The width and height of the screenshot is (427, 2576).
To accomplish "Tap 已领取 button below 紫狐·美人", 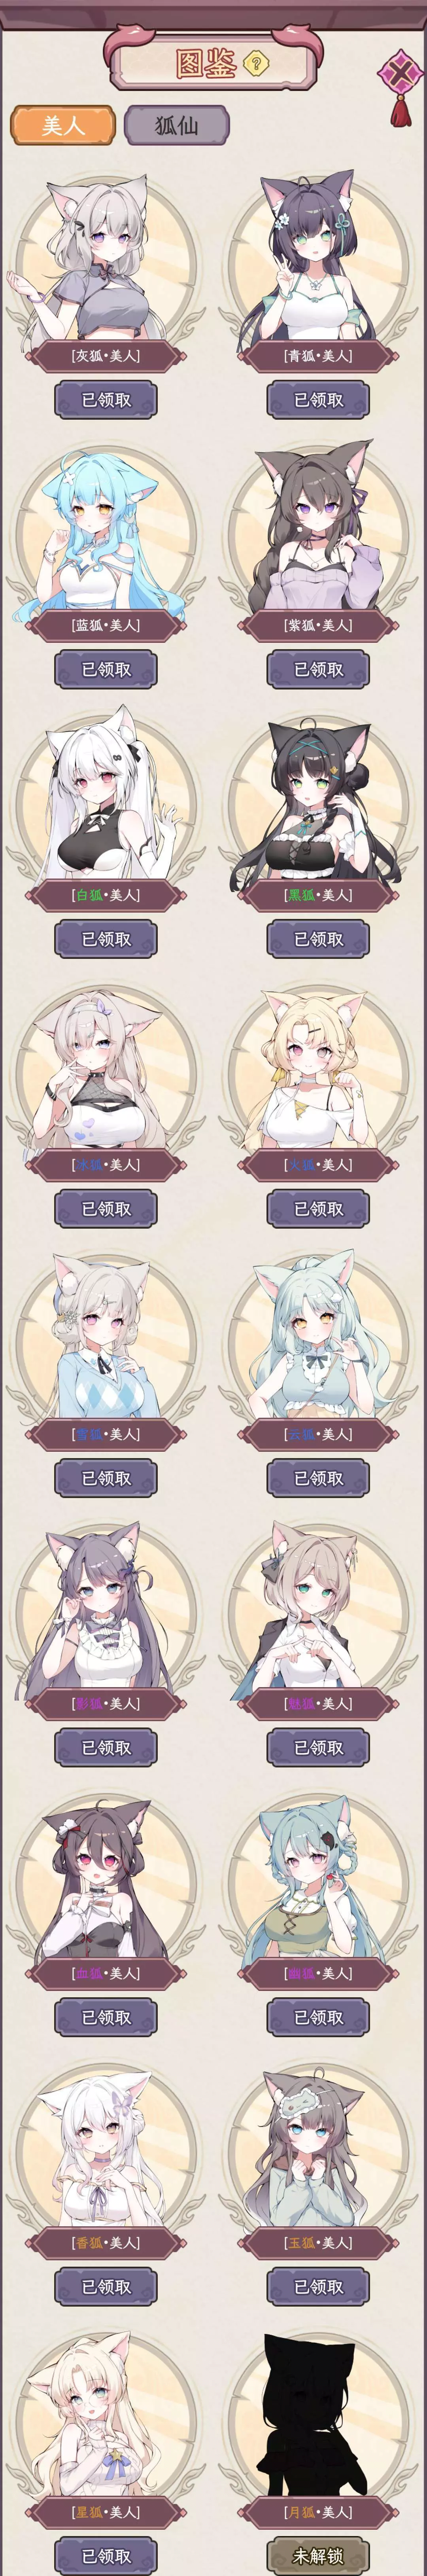I will click(318, 669).
